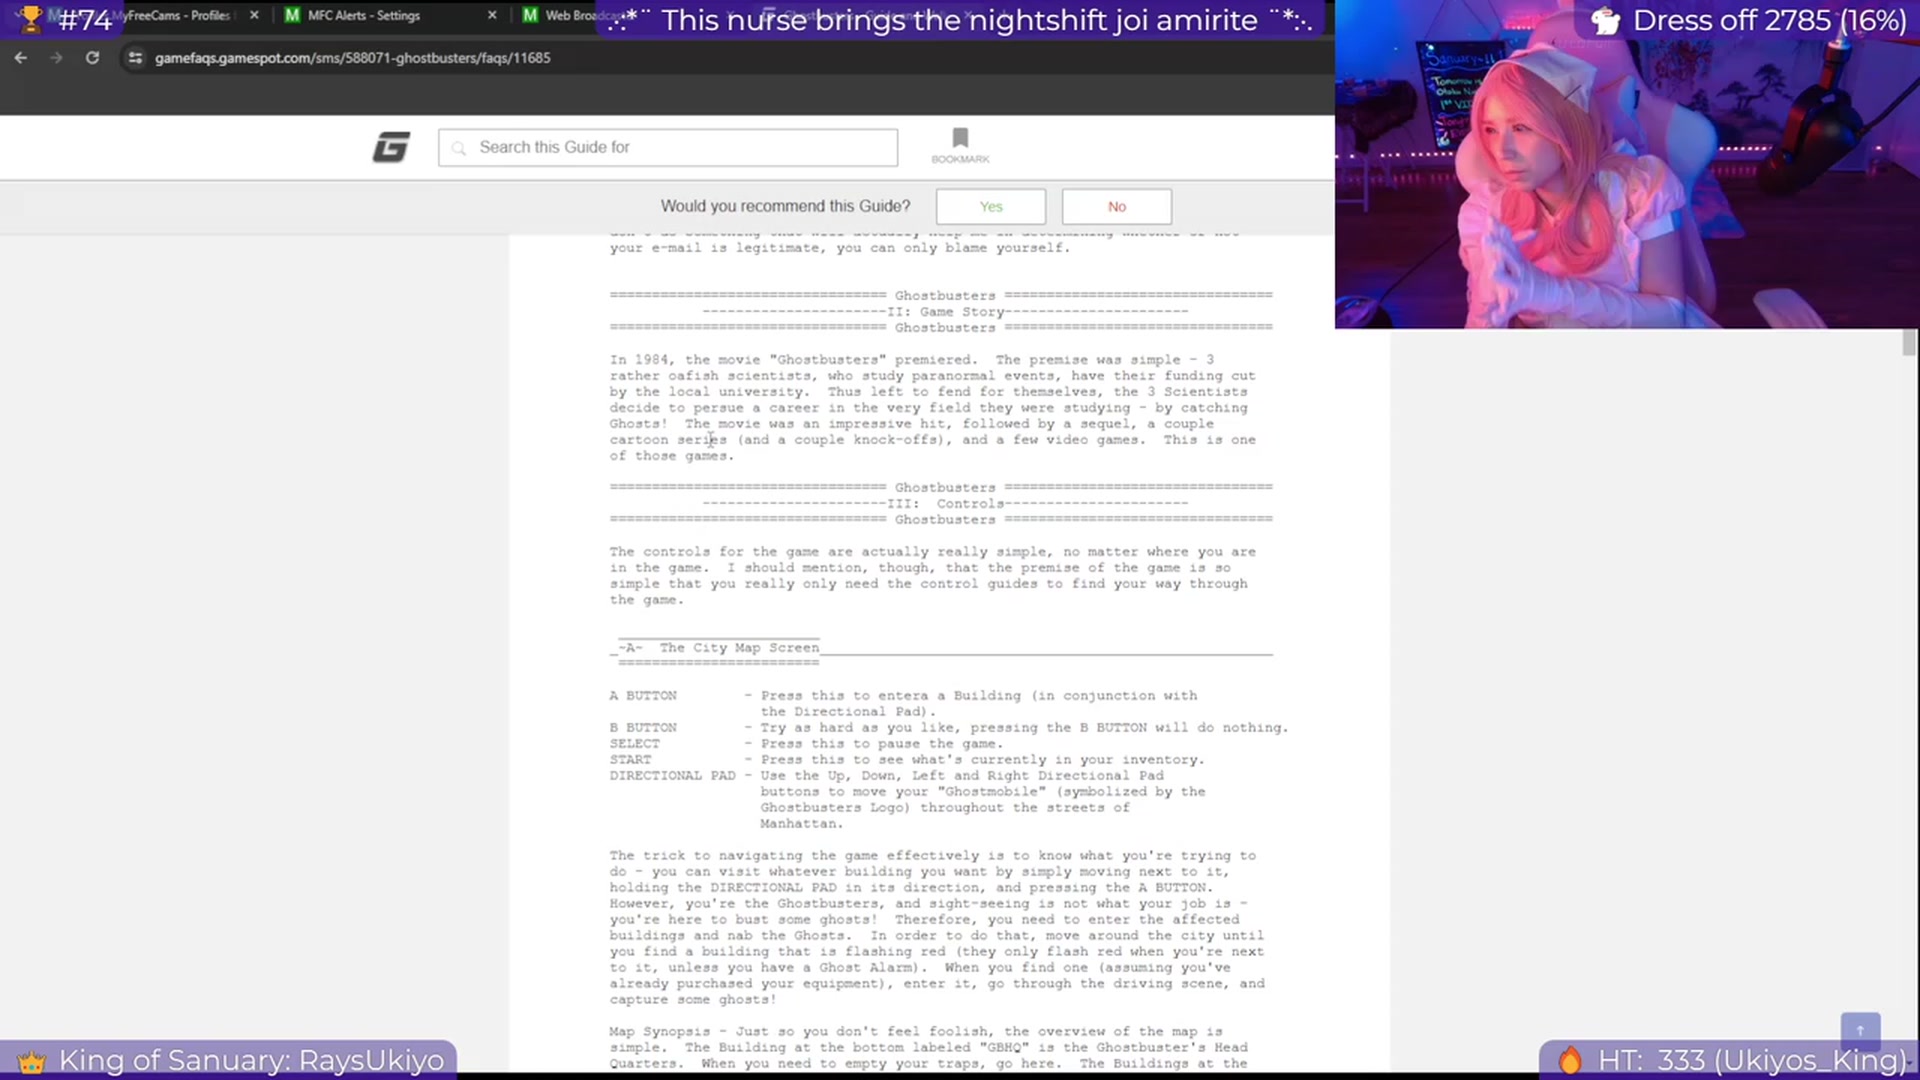Click the gamefaqs.gamespot.com address bar URL
This screenshot has width=1920, height=1080.
[352, 58]
